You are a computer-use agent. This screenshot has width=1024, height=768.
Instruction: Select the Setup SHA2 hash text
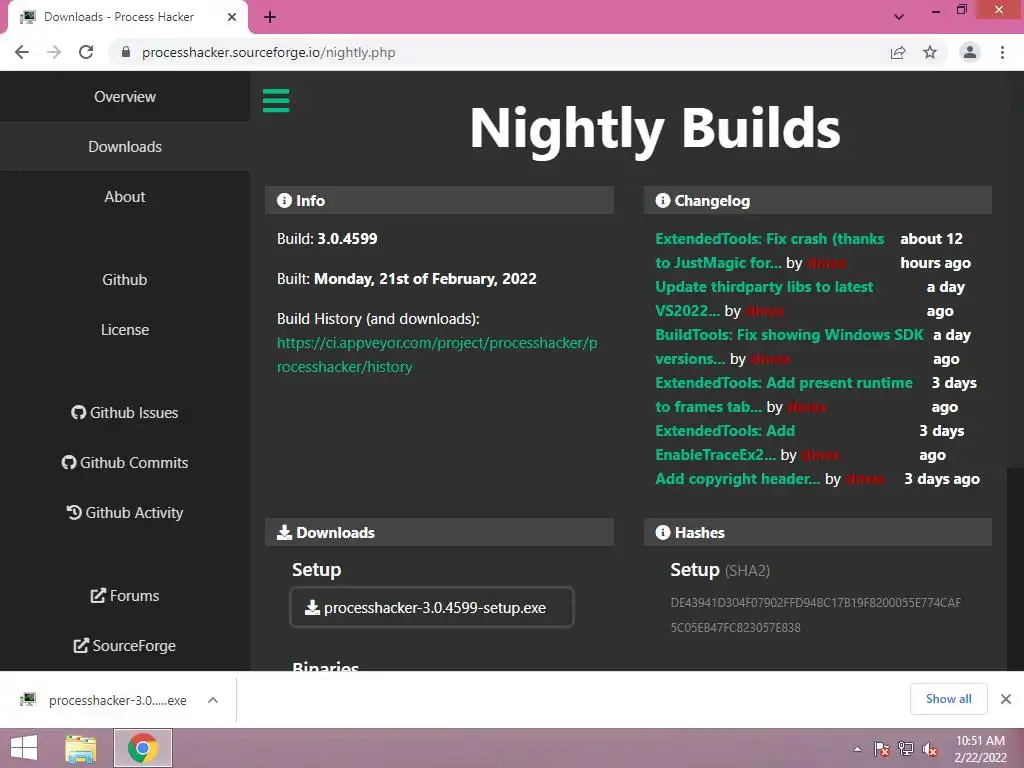(x=815, y=615)
